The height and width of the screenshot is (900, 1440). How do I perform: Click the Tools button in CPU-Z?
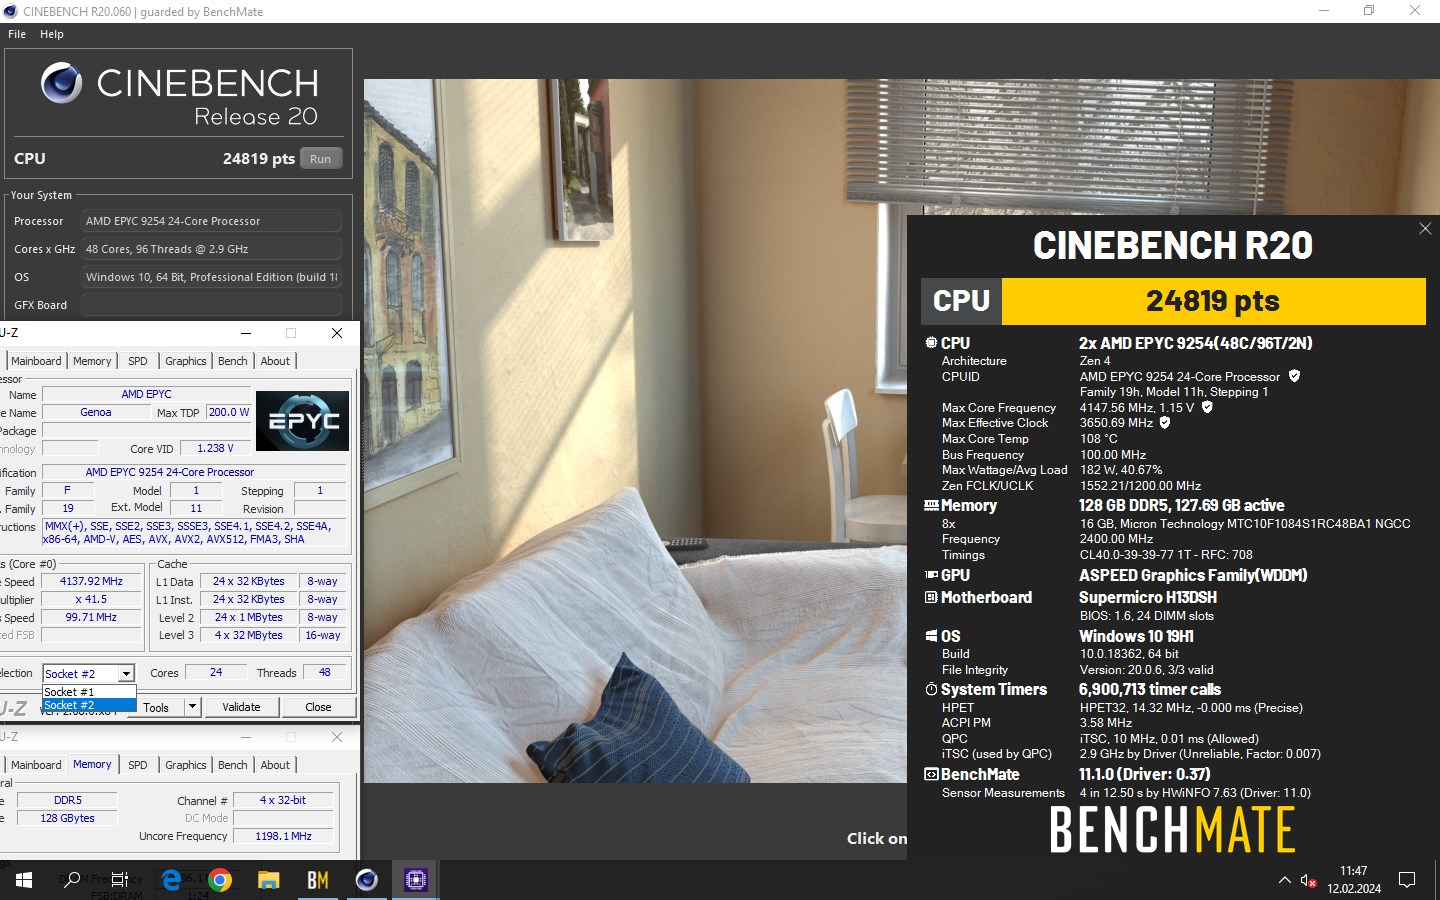point(157,707)
